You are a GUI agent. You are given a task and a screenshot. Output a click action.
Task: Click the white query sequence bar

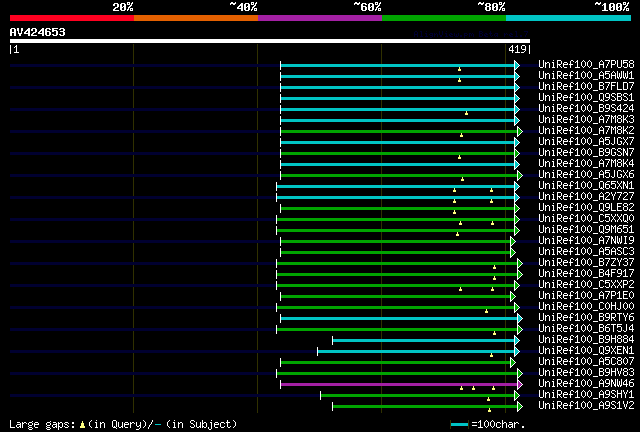click(x=270, y=41)
